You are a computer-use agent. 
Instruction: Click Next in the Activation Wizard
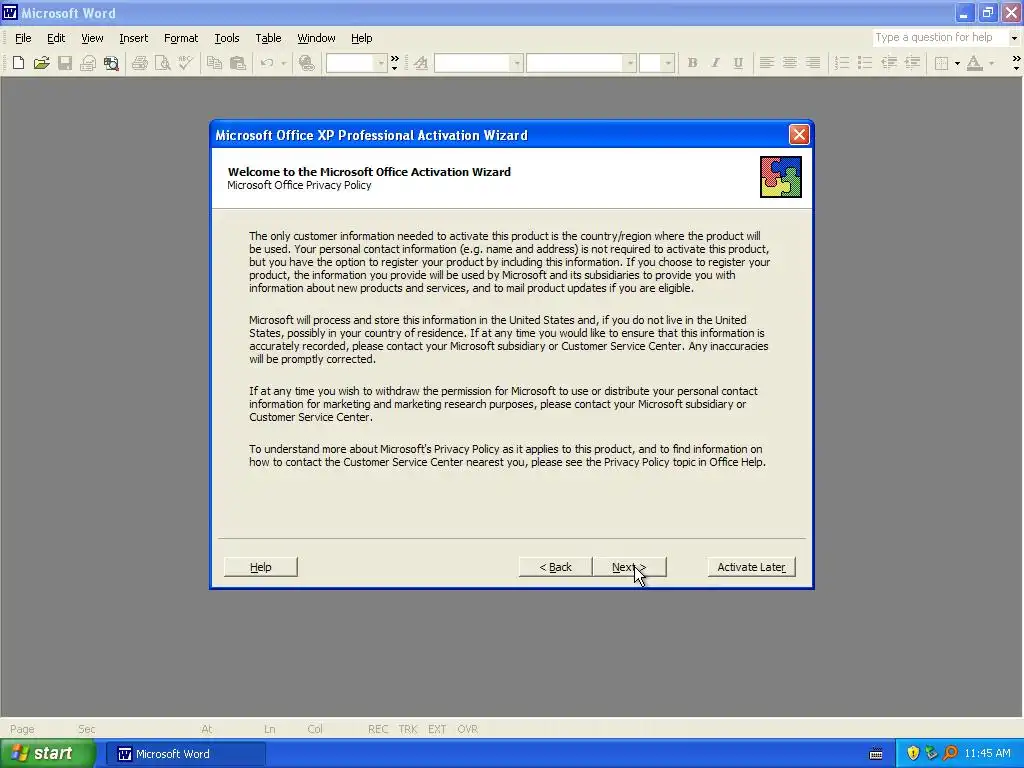(629, 567)
